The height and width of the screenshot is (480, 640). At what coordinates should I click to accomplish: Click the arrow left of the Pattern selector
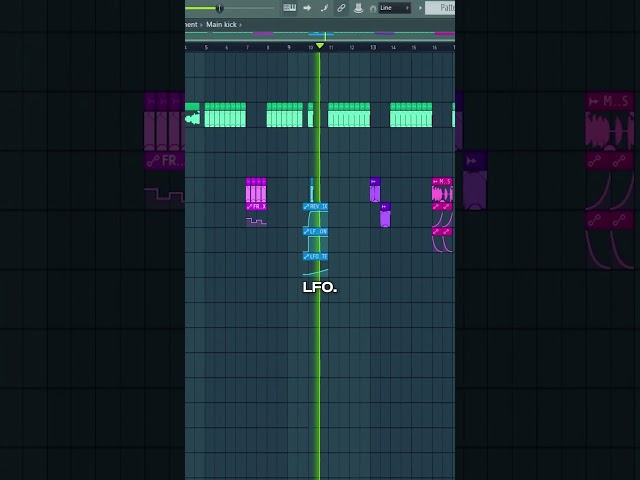420,8
